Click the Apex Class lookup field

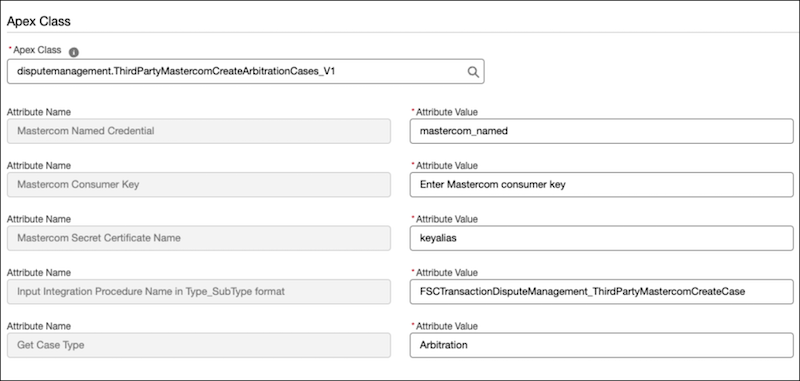tap(245, 71)
